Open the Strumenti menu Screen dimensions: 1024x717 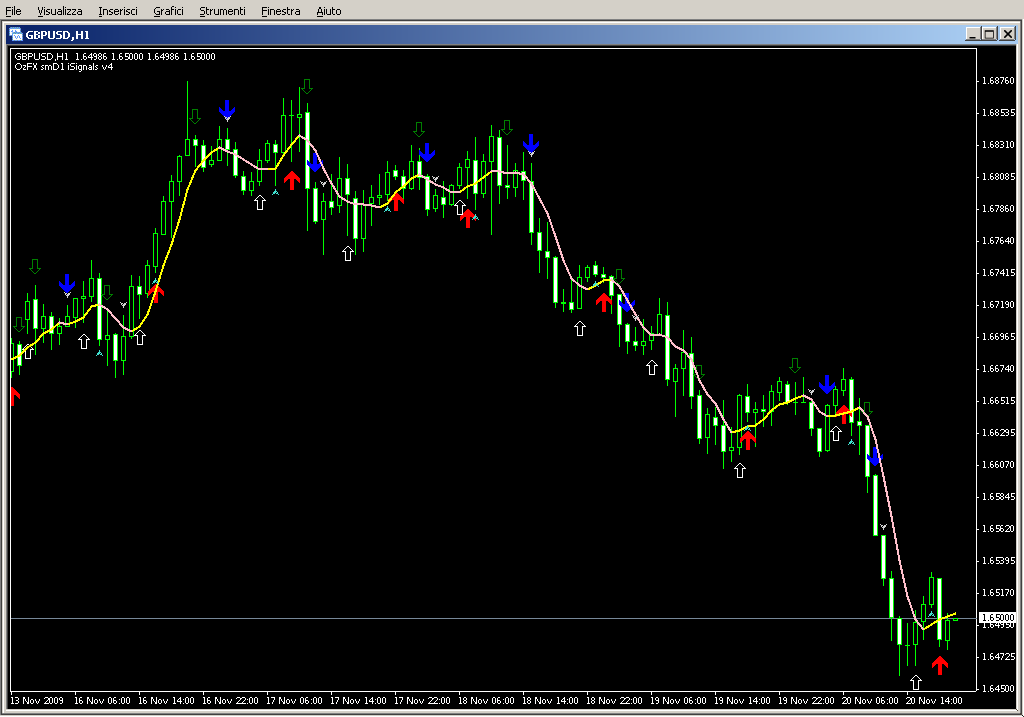pos(222,11)
